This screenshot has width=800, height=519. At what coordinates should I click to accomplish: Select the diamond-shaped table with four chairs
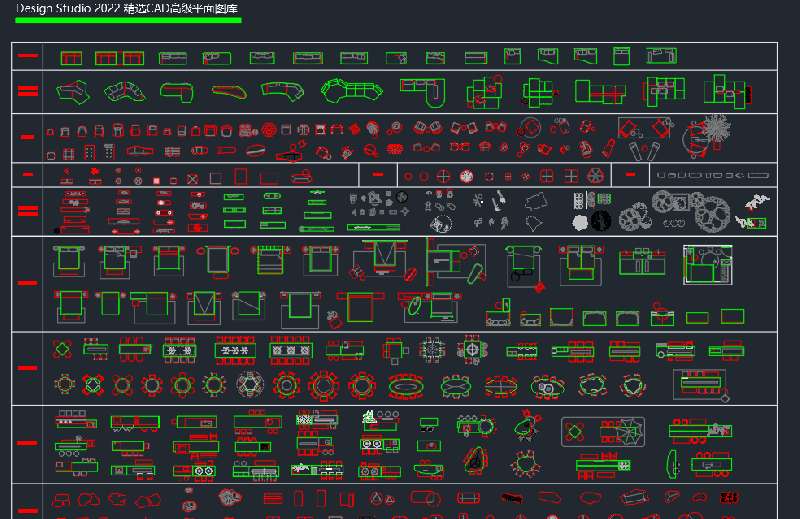(63, 350)
